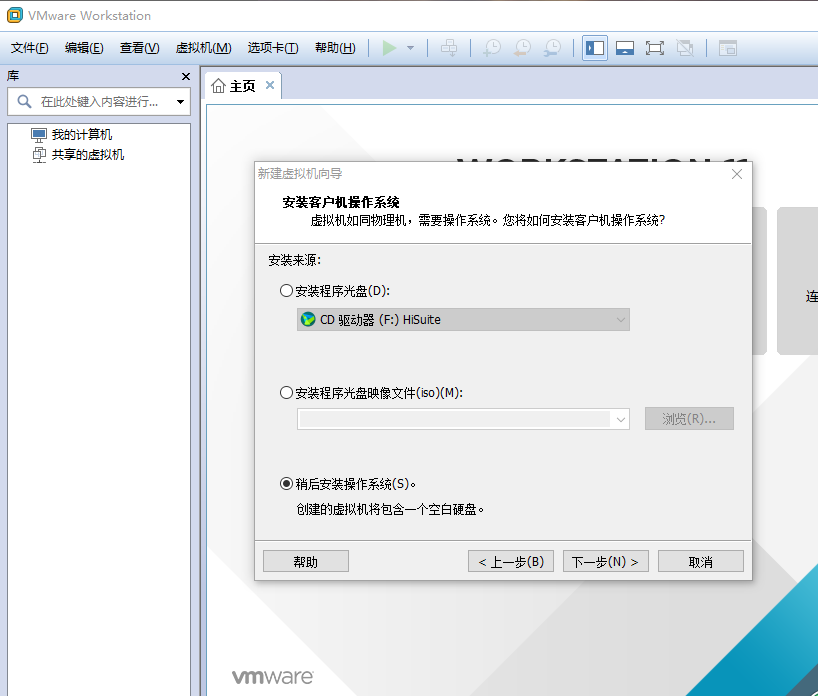Close the 库 library panel
This screenshot has height=696, width=818.
pos(186,76)
